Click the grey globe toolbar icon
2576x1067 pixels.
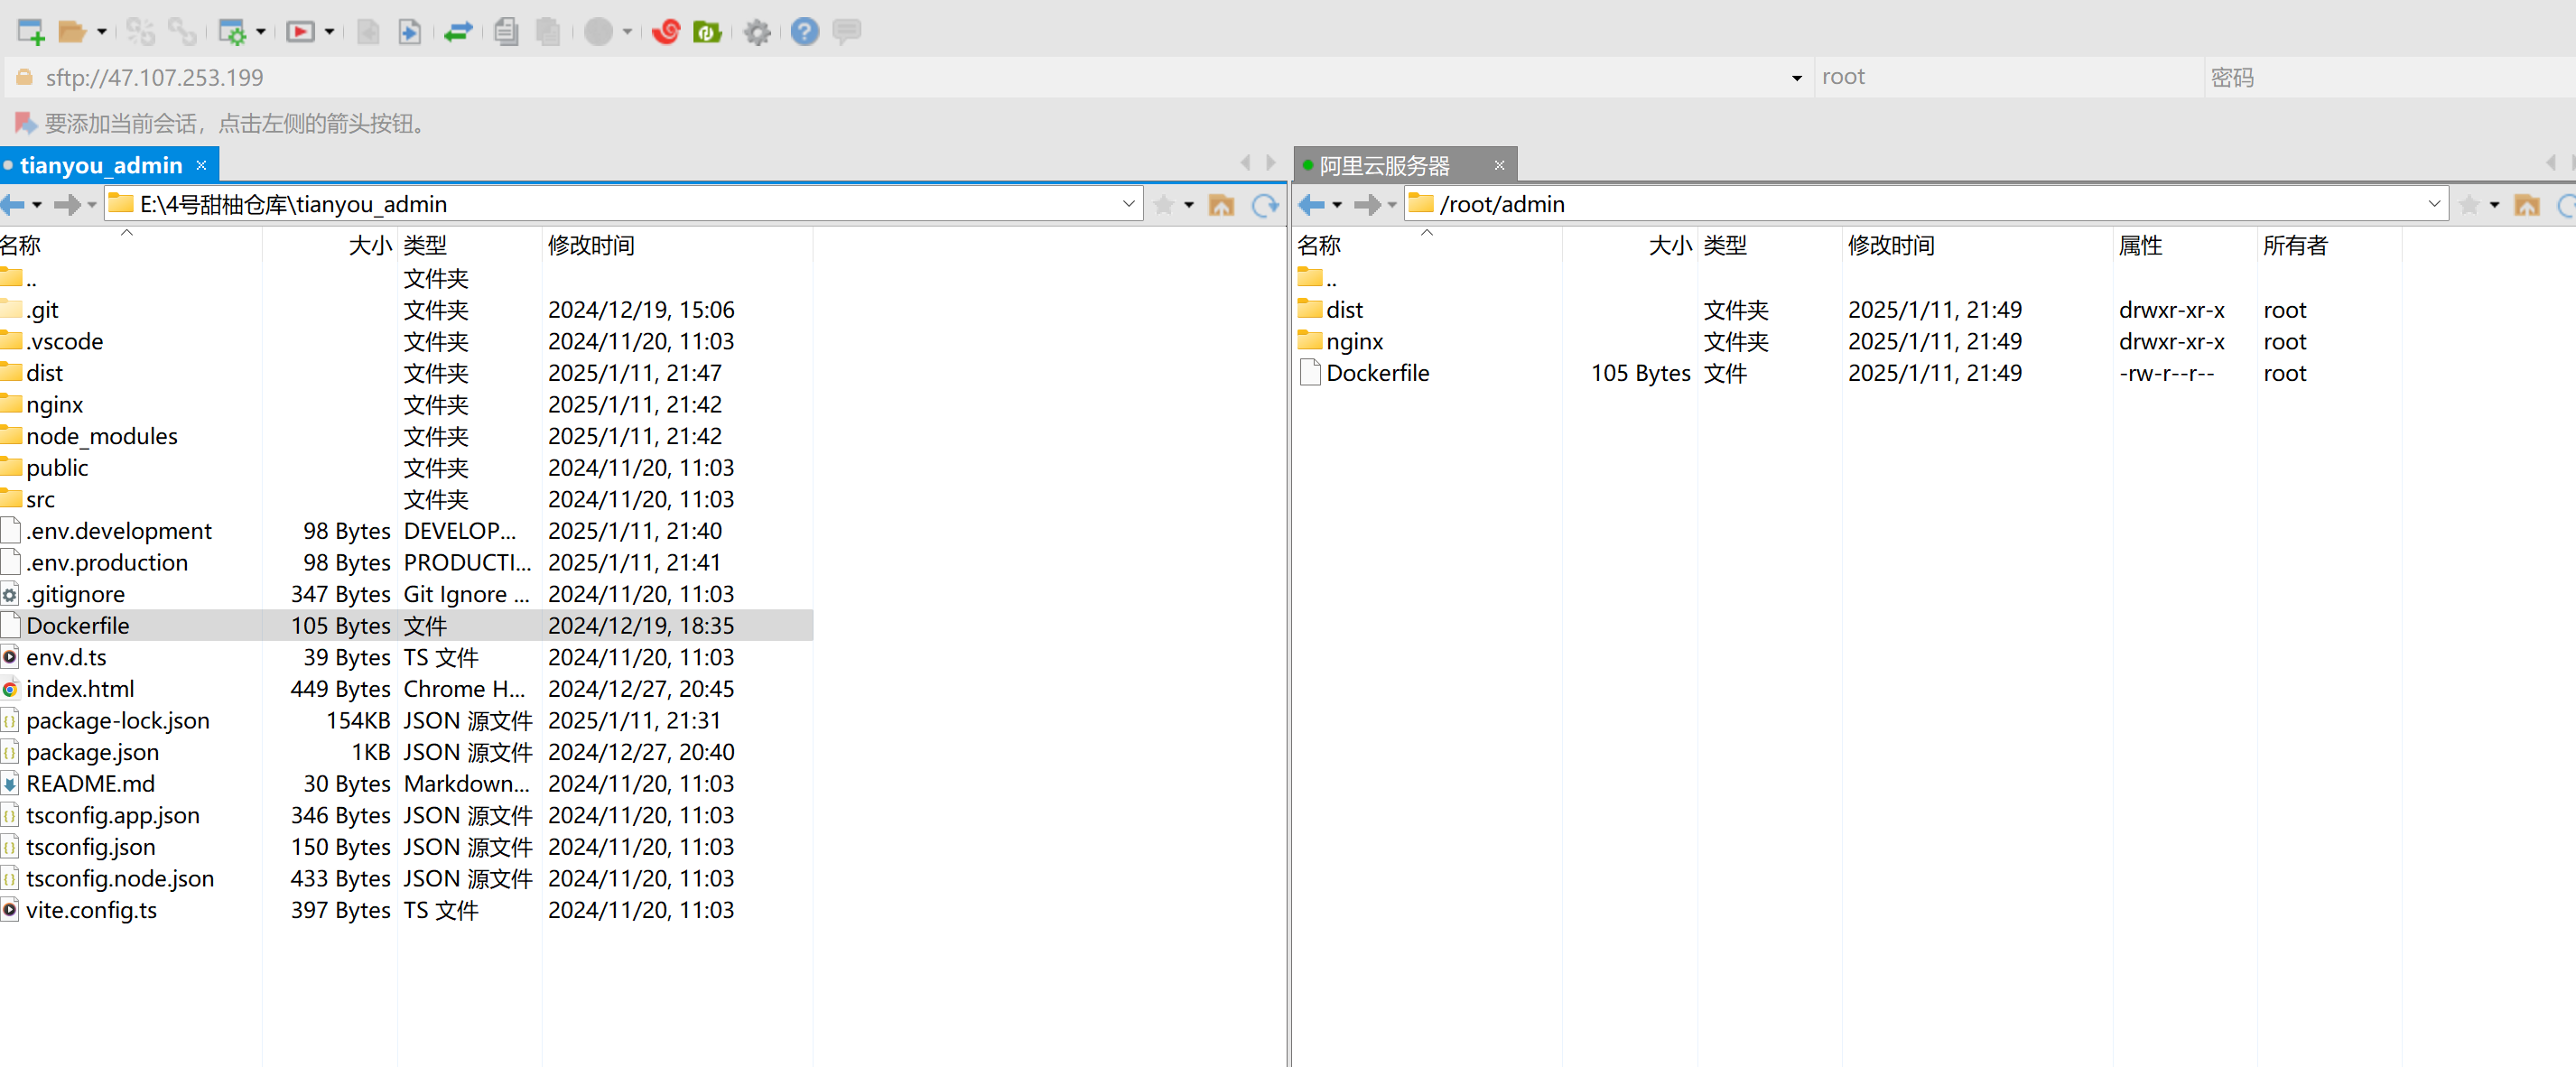(x=598, y=32)
